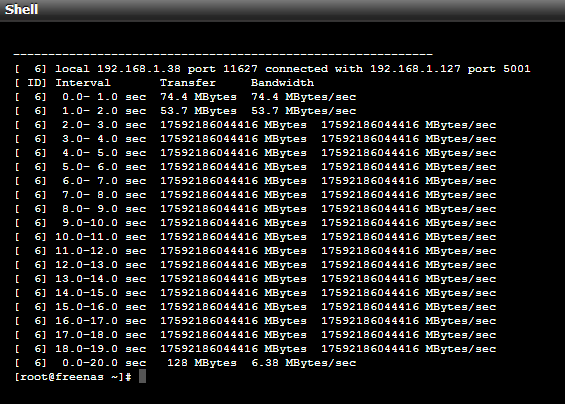Click the 74.4 MBytes transfer value

[x=199, y=97]
